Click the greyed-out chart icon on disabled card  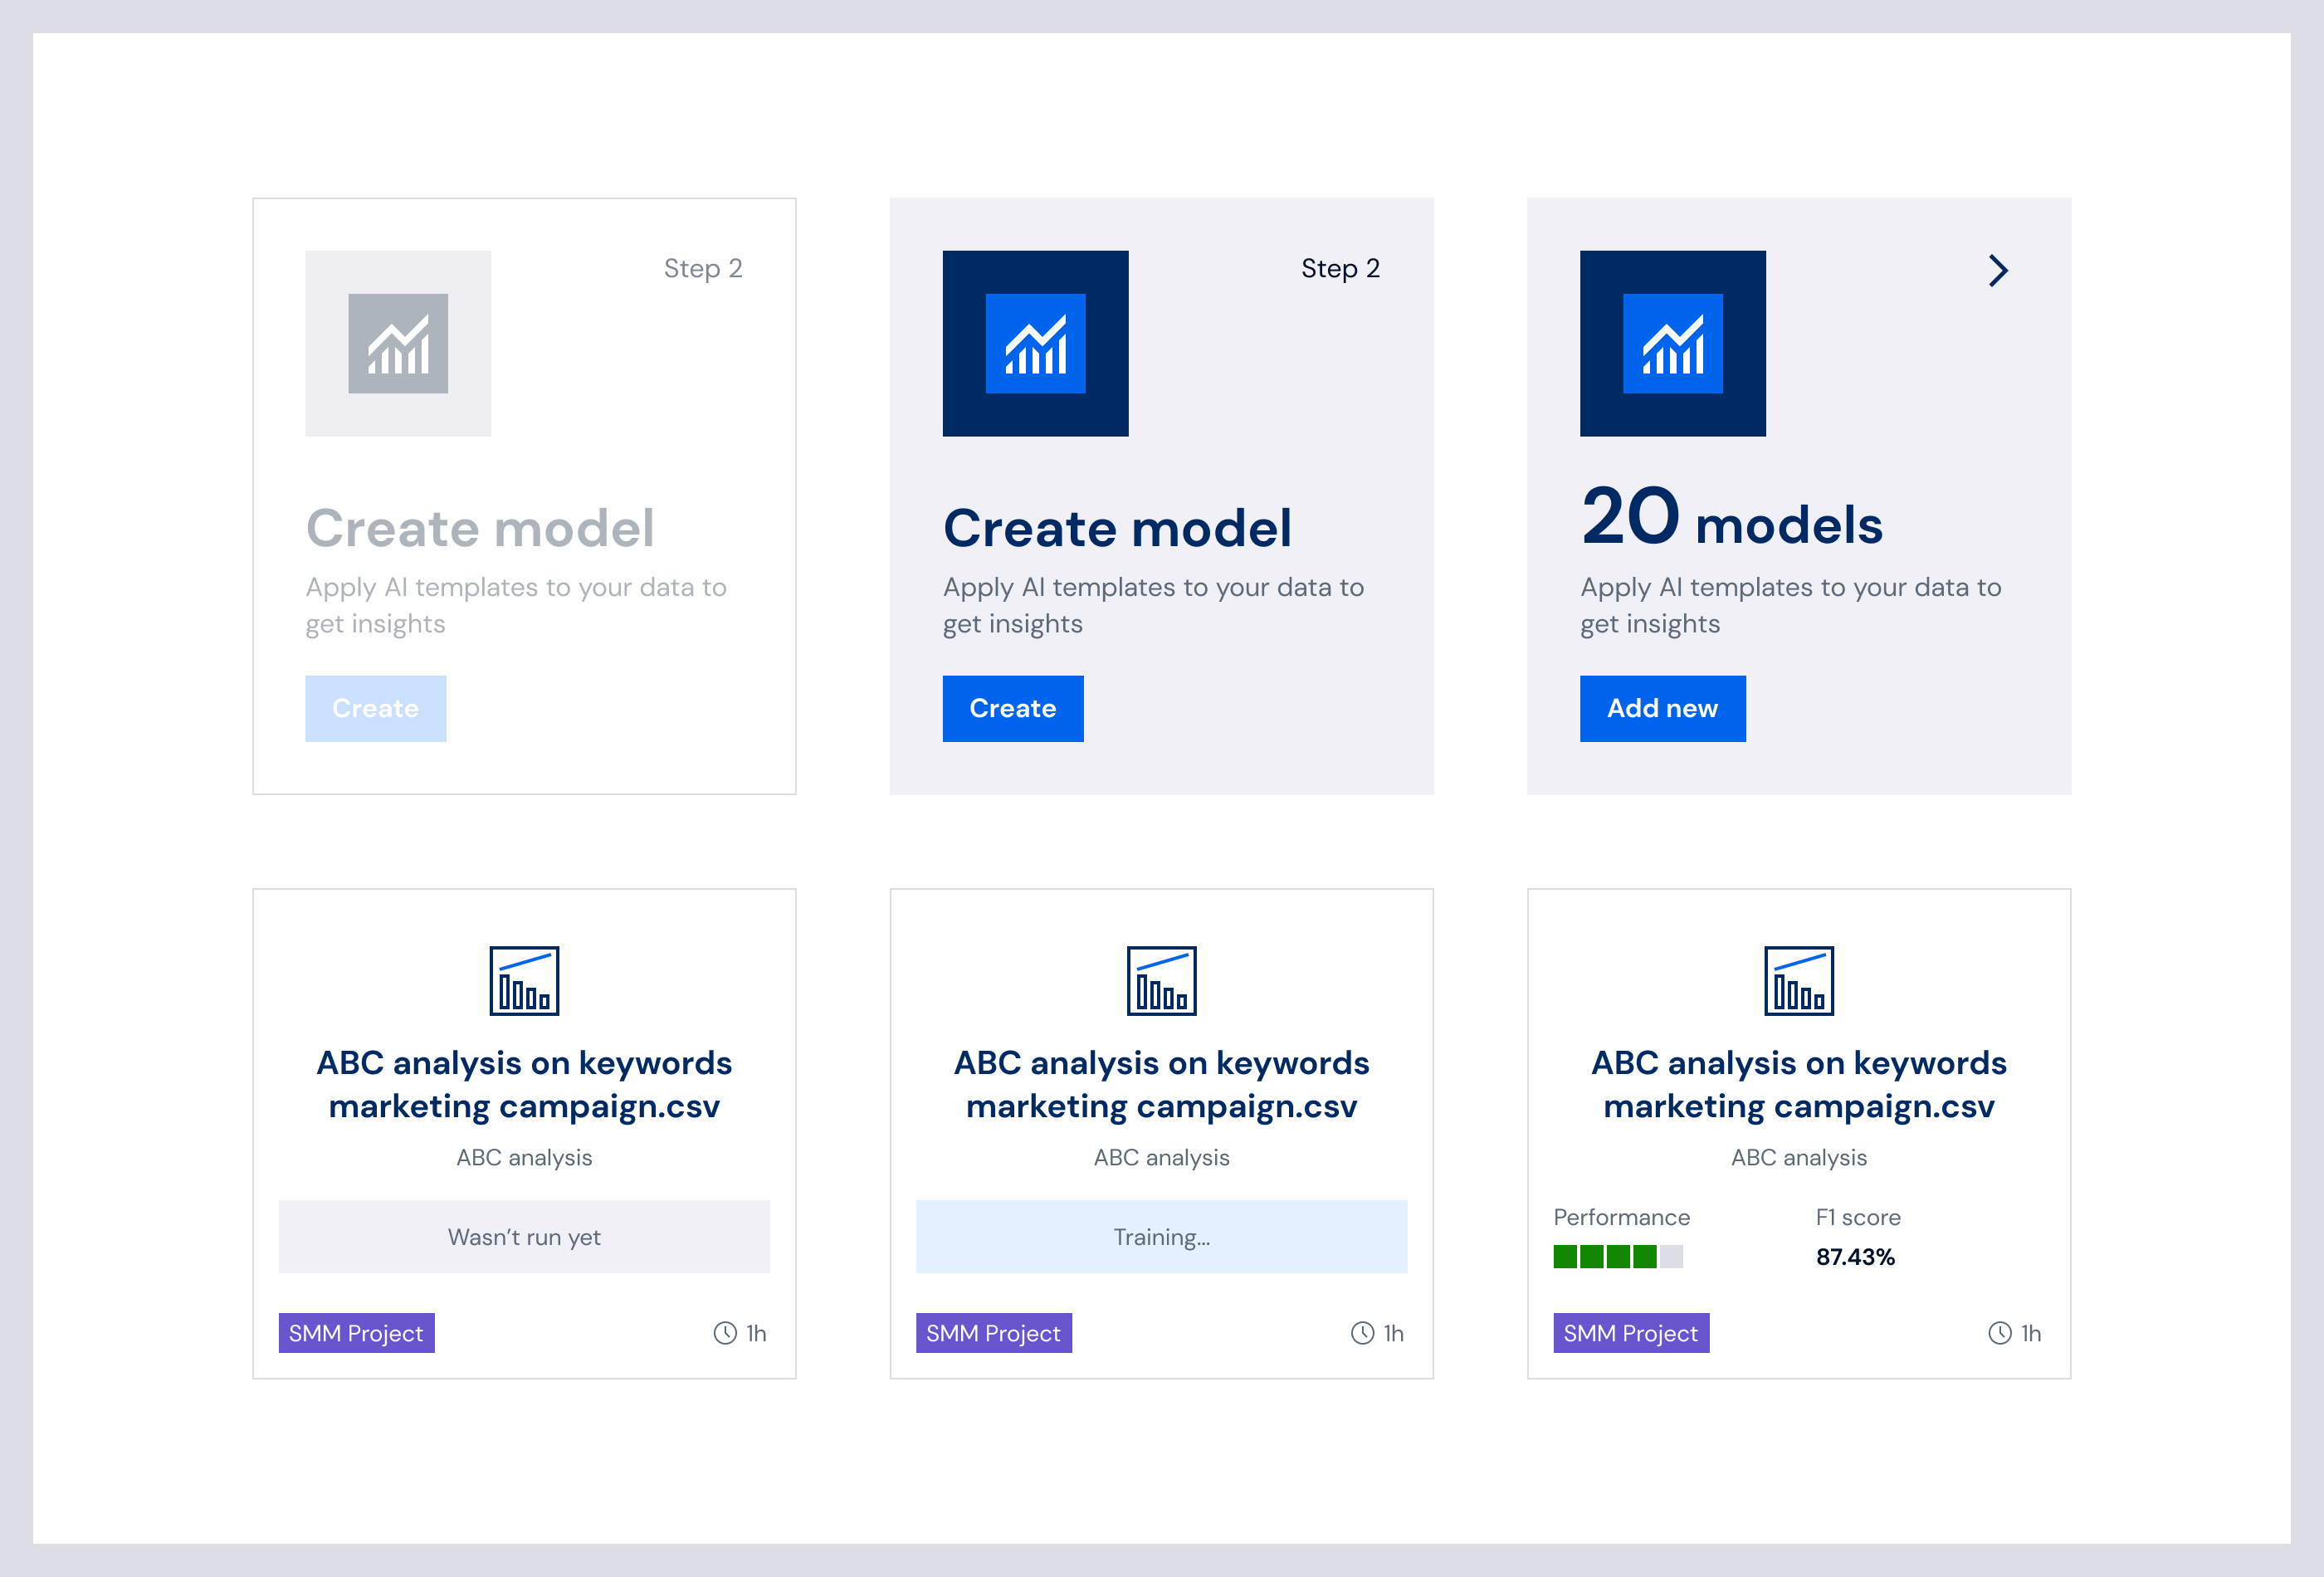pos(398,343)
